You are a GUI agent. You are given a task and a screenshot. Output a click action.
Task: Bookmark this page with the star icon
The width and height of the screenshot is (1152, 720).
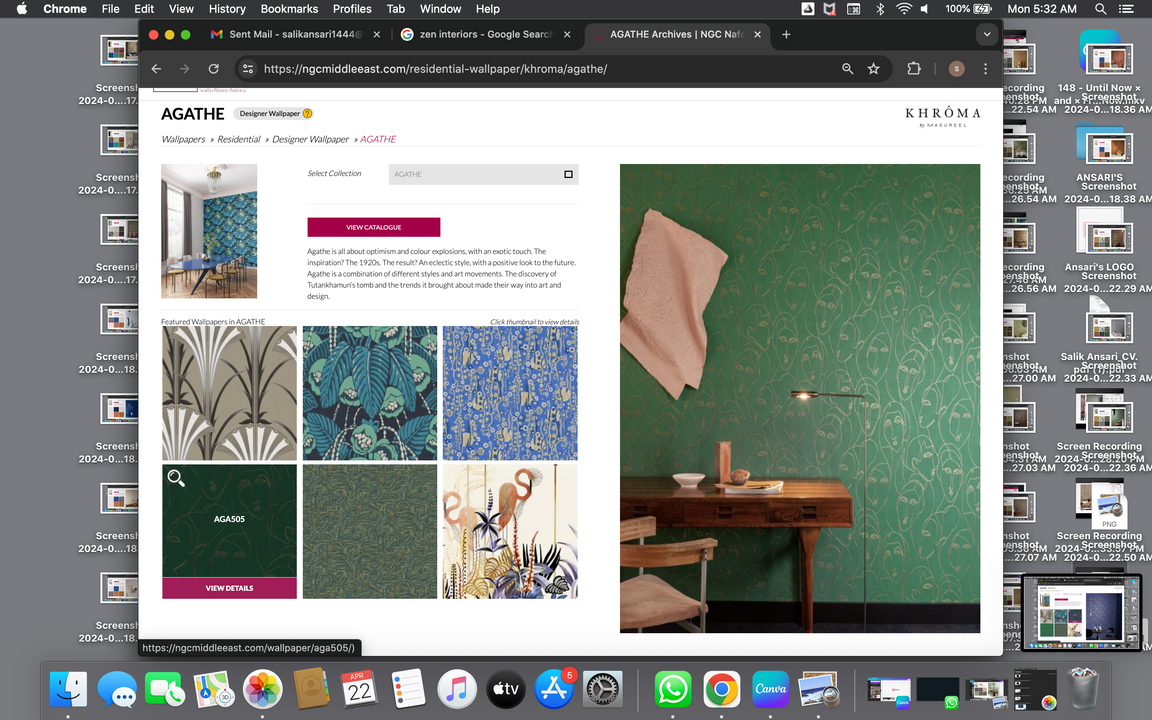tap(874, 68)
